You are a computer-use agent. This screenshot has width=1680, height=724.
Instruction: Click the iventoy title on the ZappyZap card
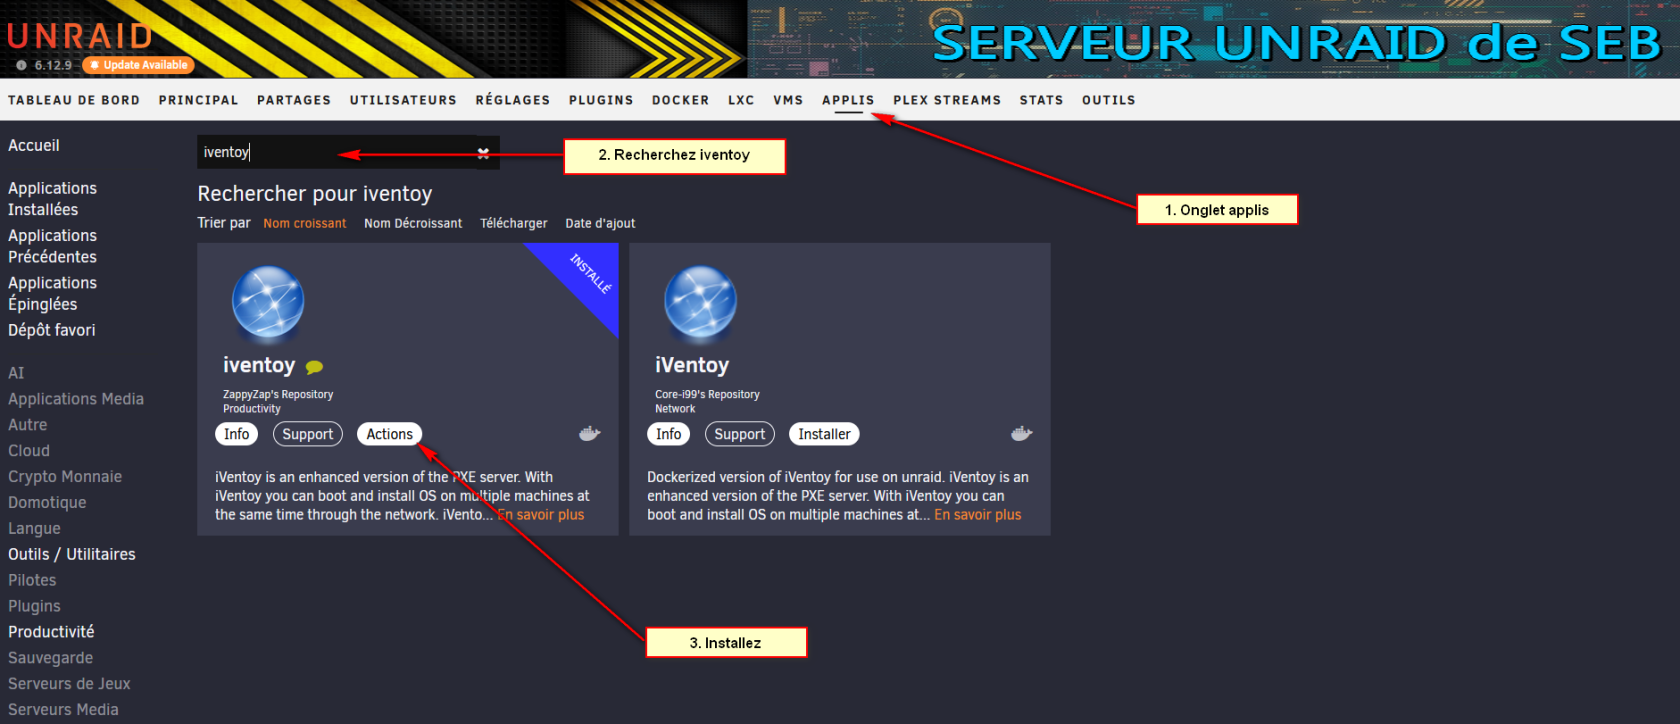259,365
